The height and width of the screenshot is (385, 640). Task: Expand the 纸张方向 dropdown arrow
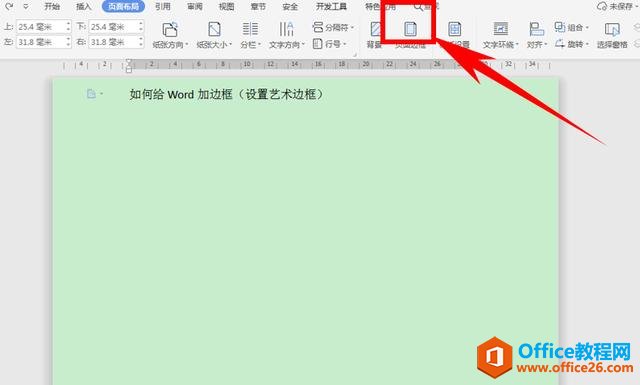point(187,45)
